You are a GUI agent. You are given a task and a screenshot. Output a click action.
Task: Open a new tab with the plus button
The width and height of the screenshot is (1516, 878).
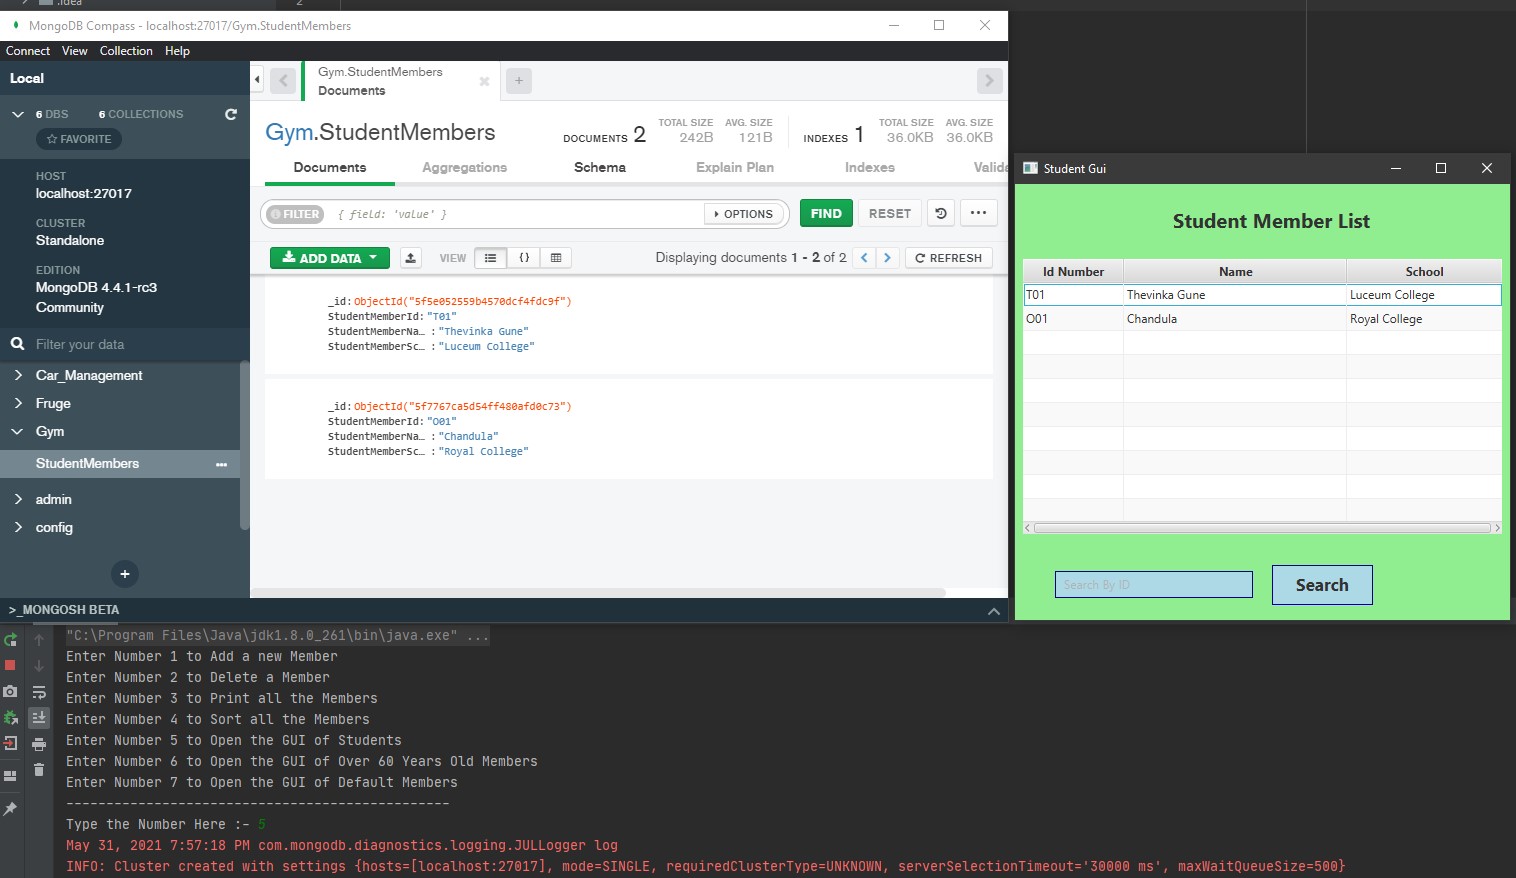click(519, 81)
